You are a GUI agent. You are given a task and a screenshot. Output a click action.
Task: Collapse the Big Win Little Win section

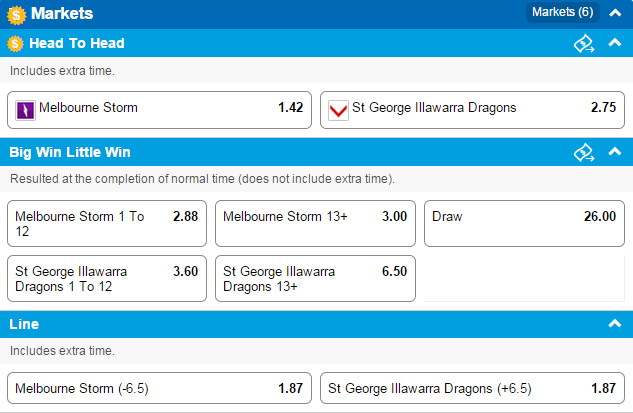615,151
